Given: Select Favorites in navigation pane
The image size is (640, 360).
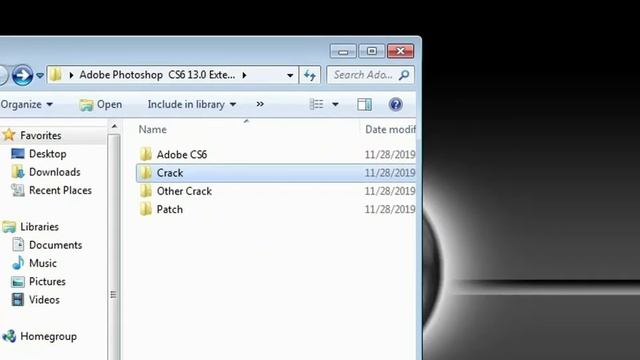Looking at the screenshot, I should point(41,136).
